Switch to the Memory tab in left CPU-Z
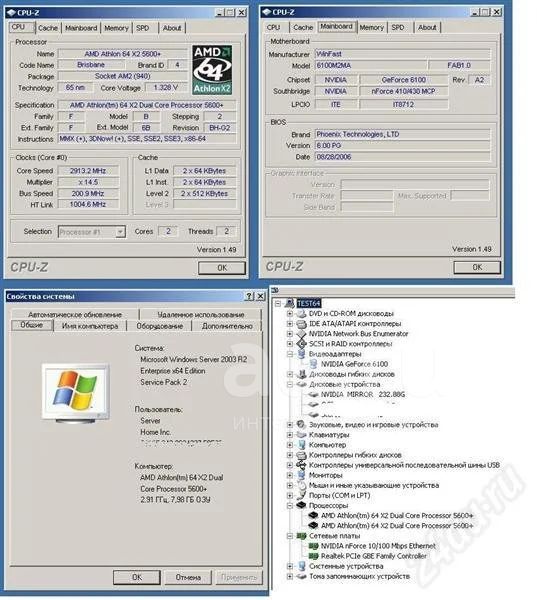 click(x=116, y=28)
